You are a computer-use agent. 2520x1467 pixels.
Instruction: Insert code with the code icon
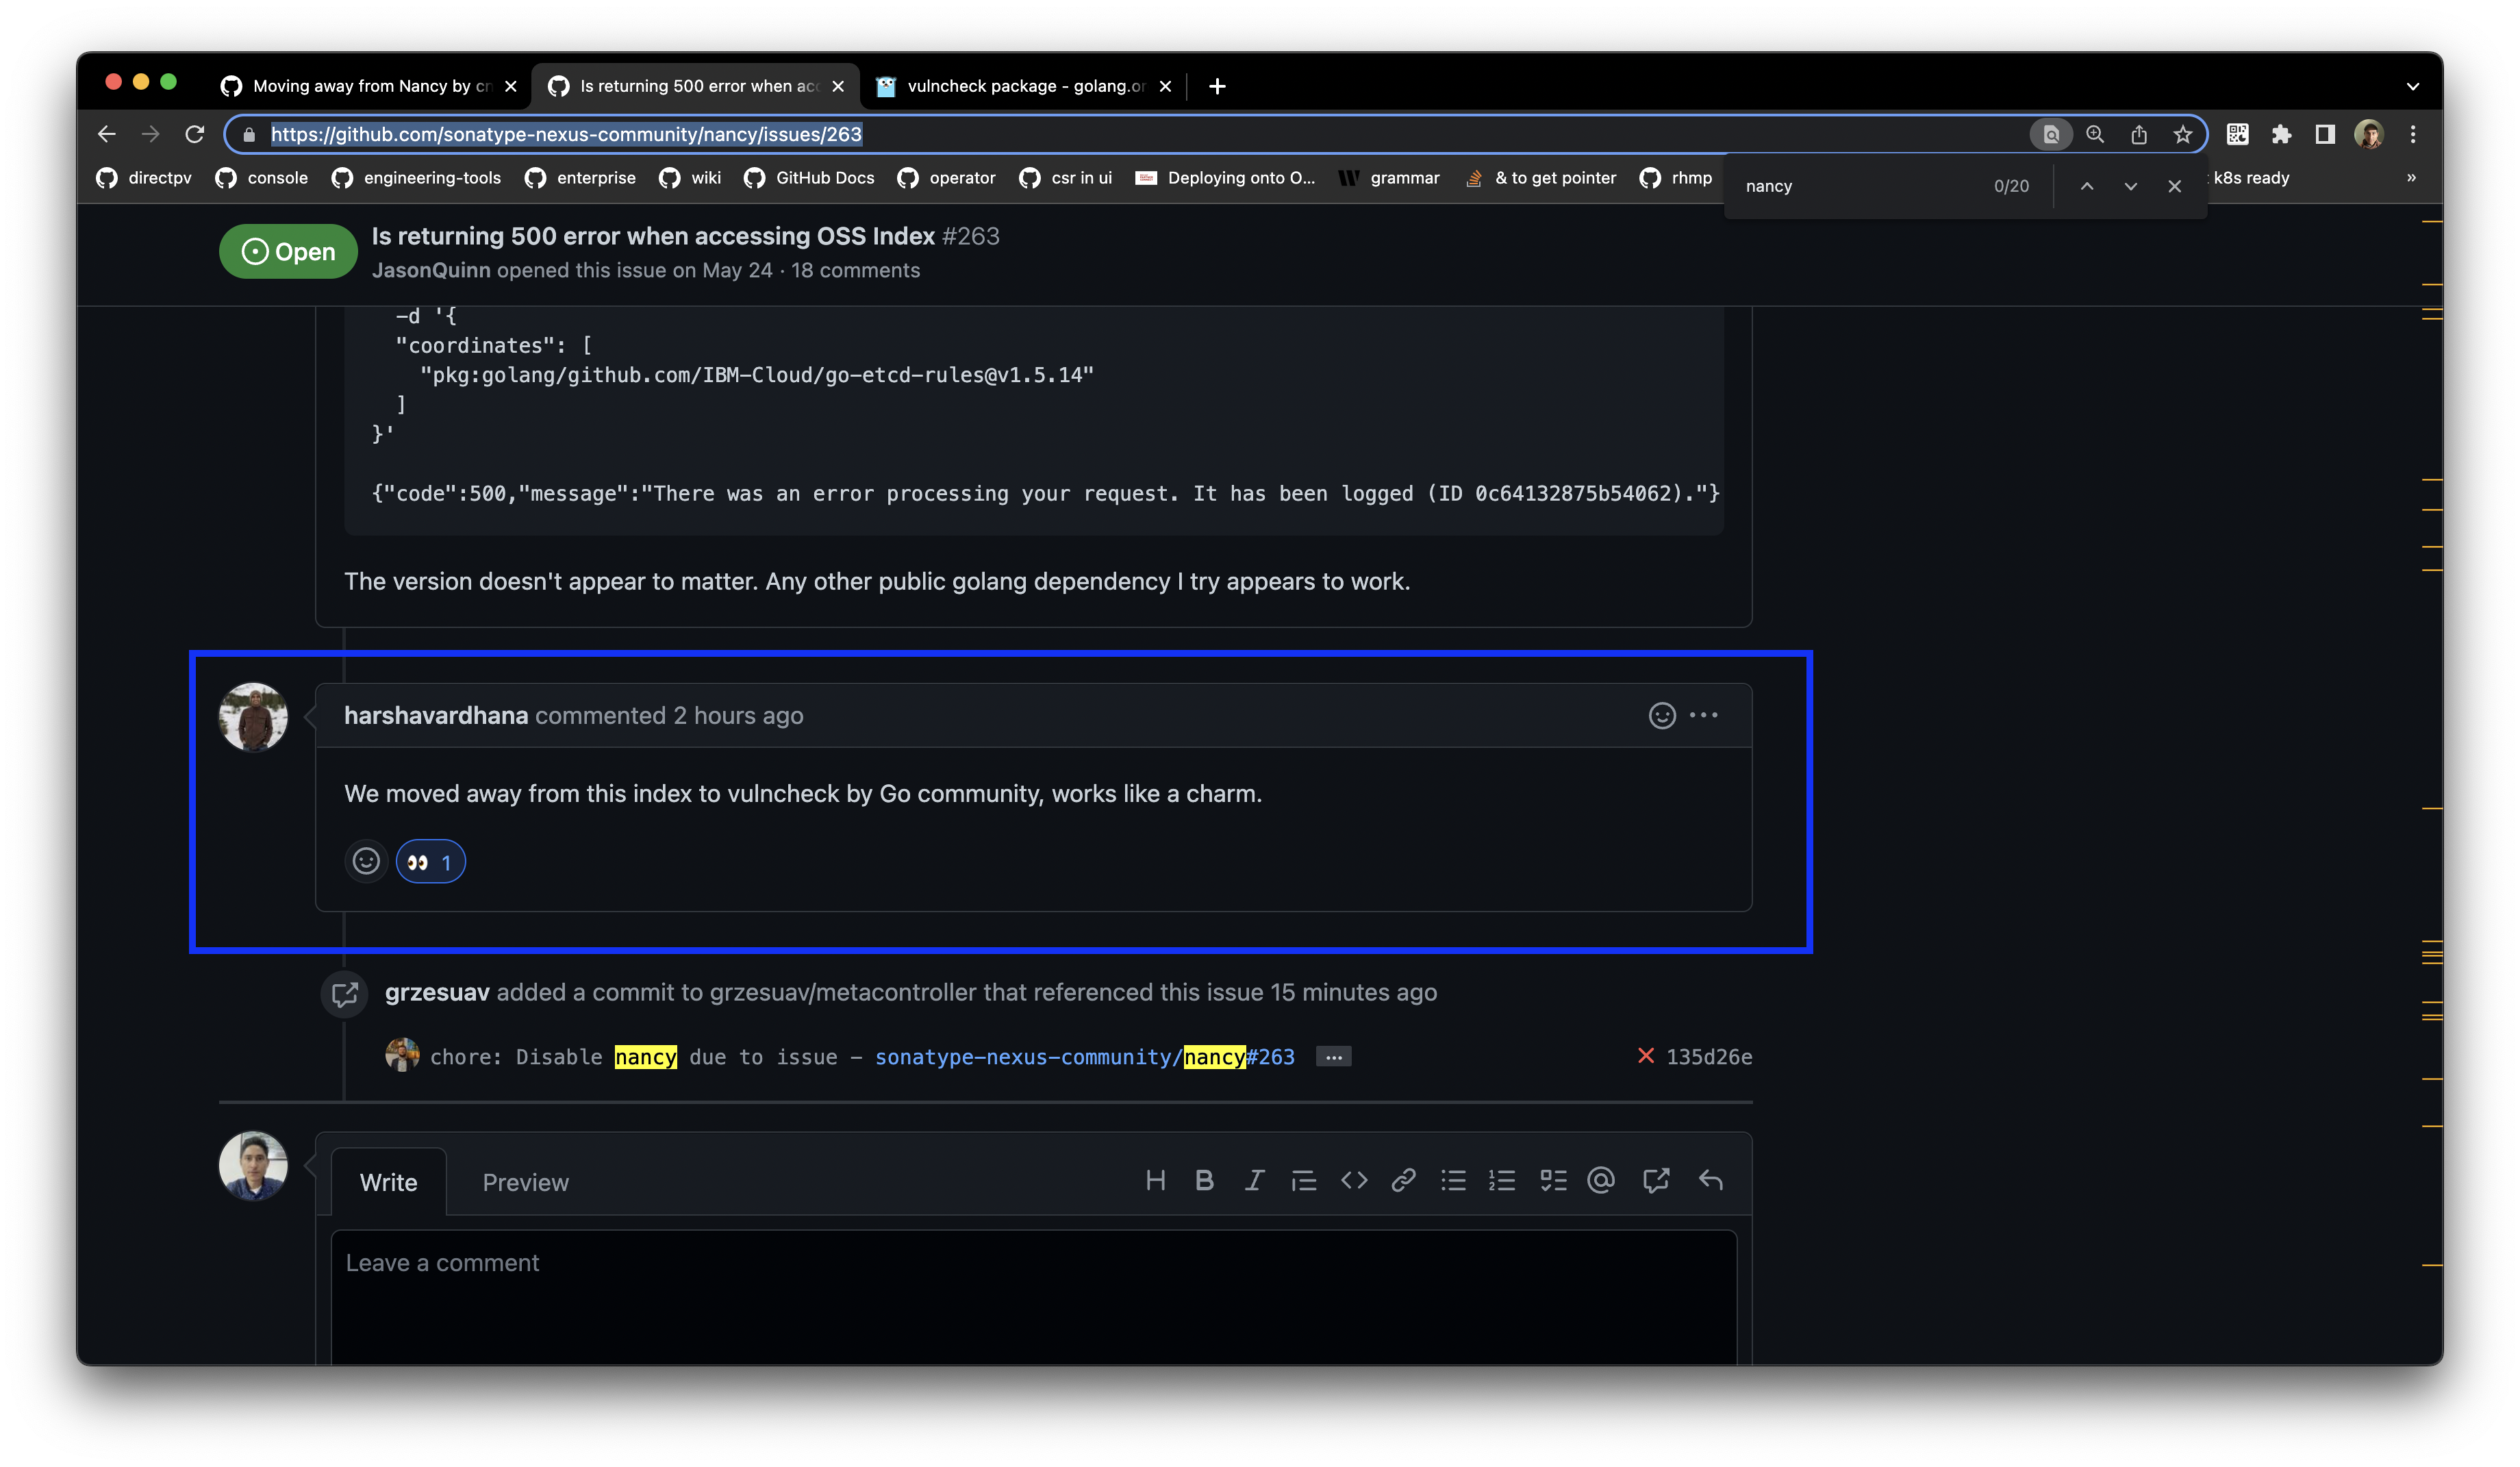(x=1354, y=1181)
